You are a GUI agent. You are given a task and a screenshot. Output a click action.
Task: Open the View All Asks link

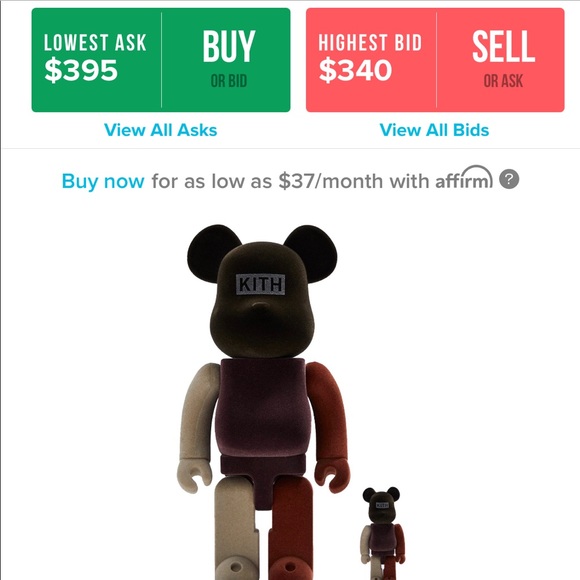(161, 130)
